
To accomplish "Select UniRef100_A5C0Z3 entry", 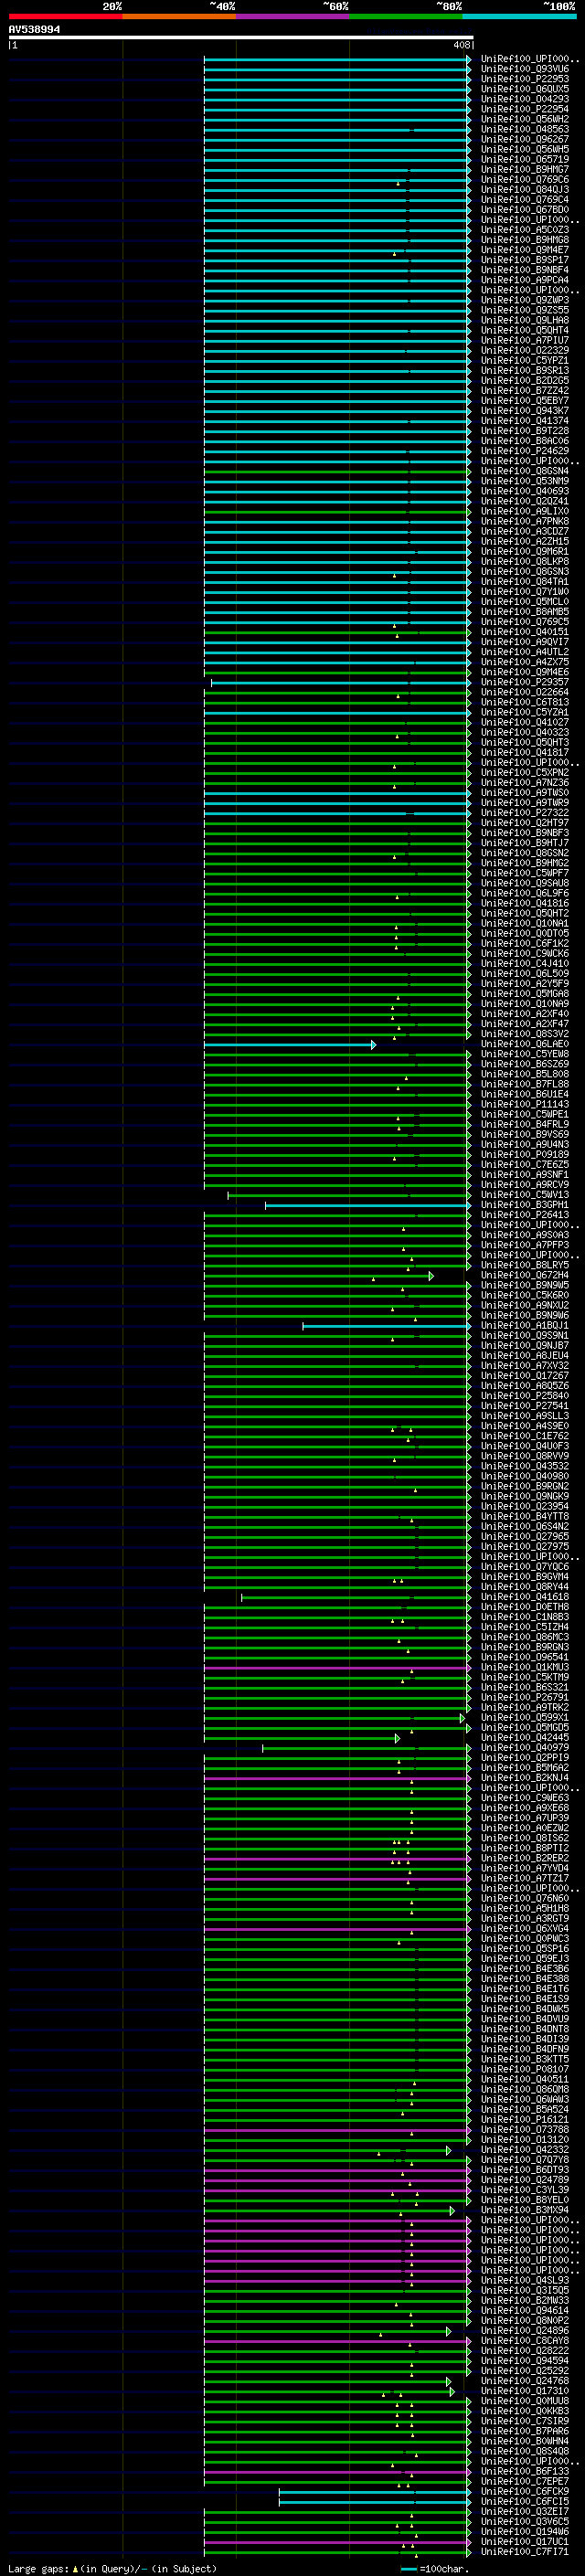I will tap(525, 230).
